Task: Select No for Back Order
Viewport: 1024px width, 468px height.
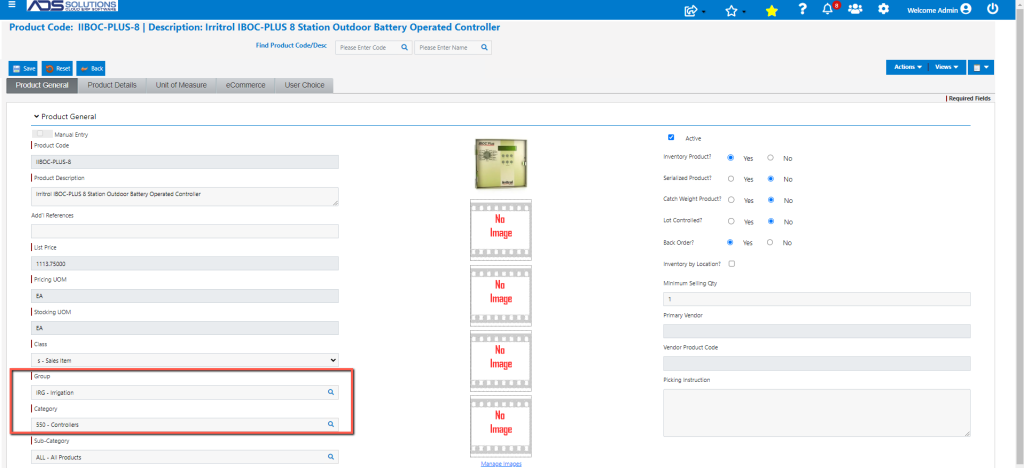Action: pos(771,242)
